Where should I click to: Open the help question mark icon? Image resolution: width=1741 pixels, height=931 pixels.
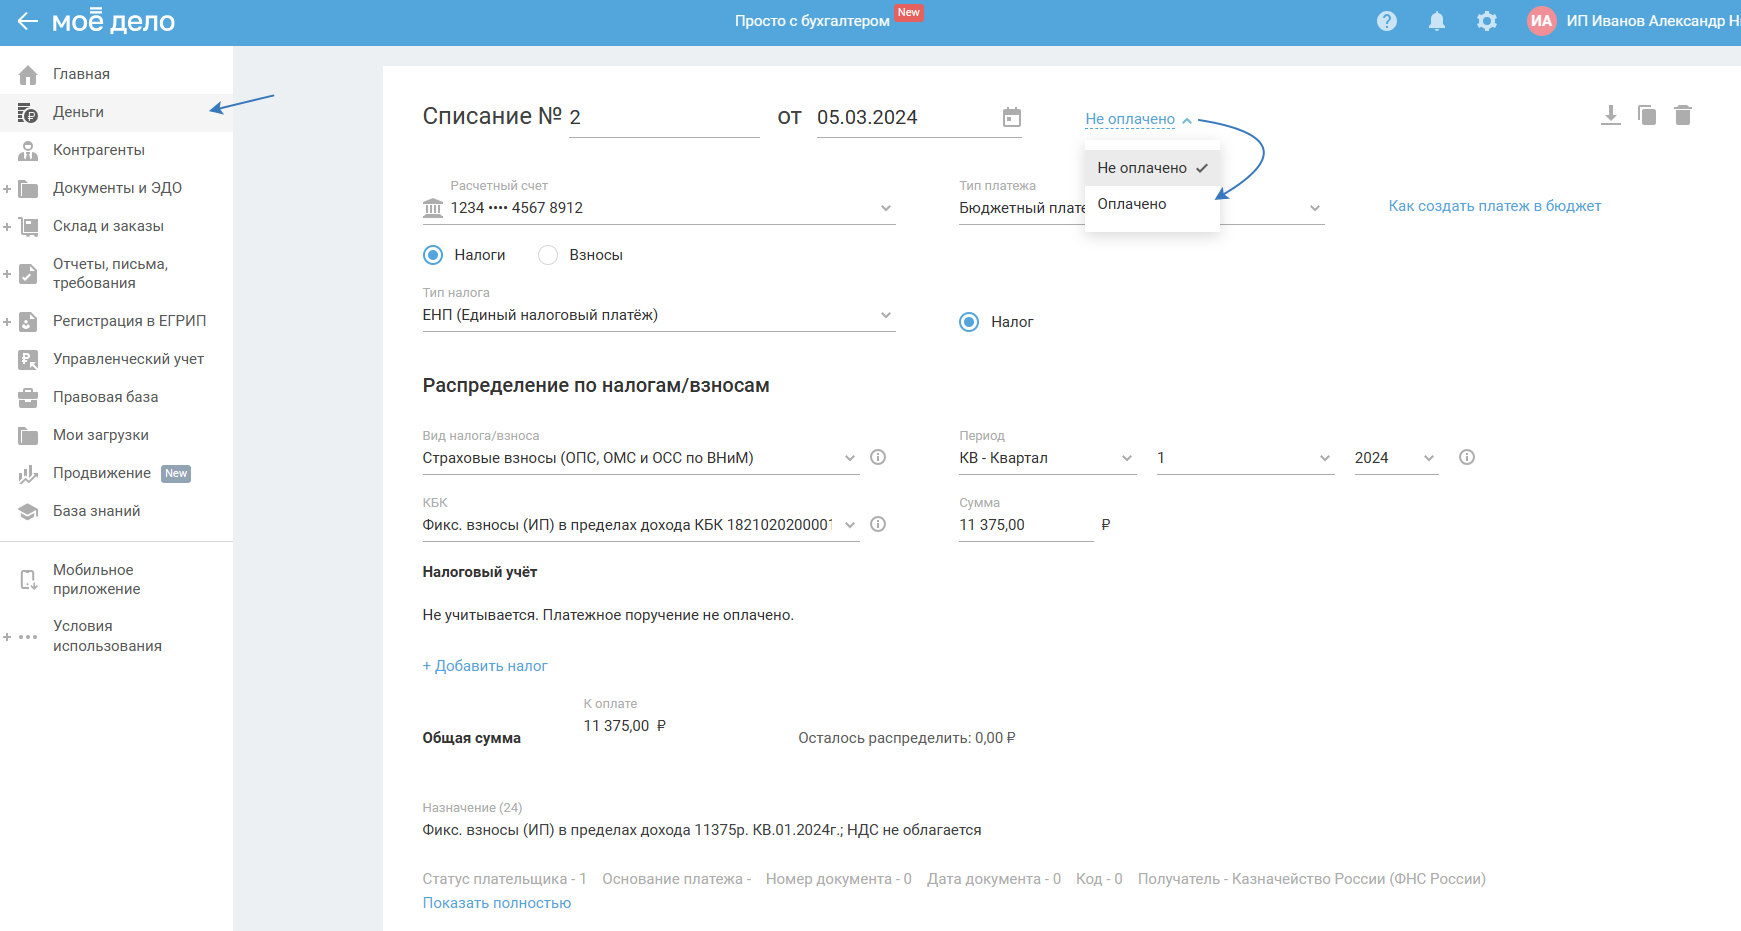pyautogui.click(x=1387, y=21)
